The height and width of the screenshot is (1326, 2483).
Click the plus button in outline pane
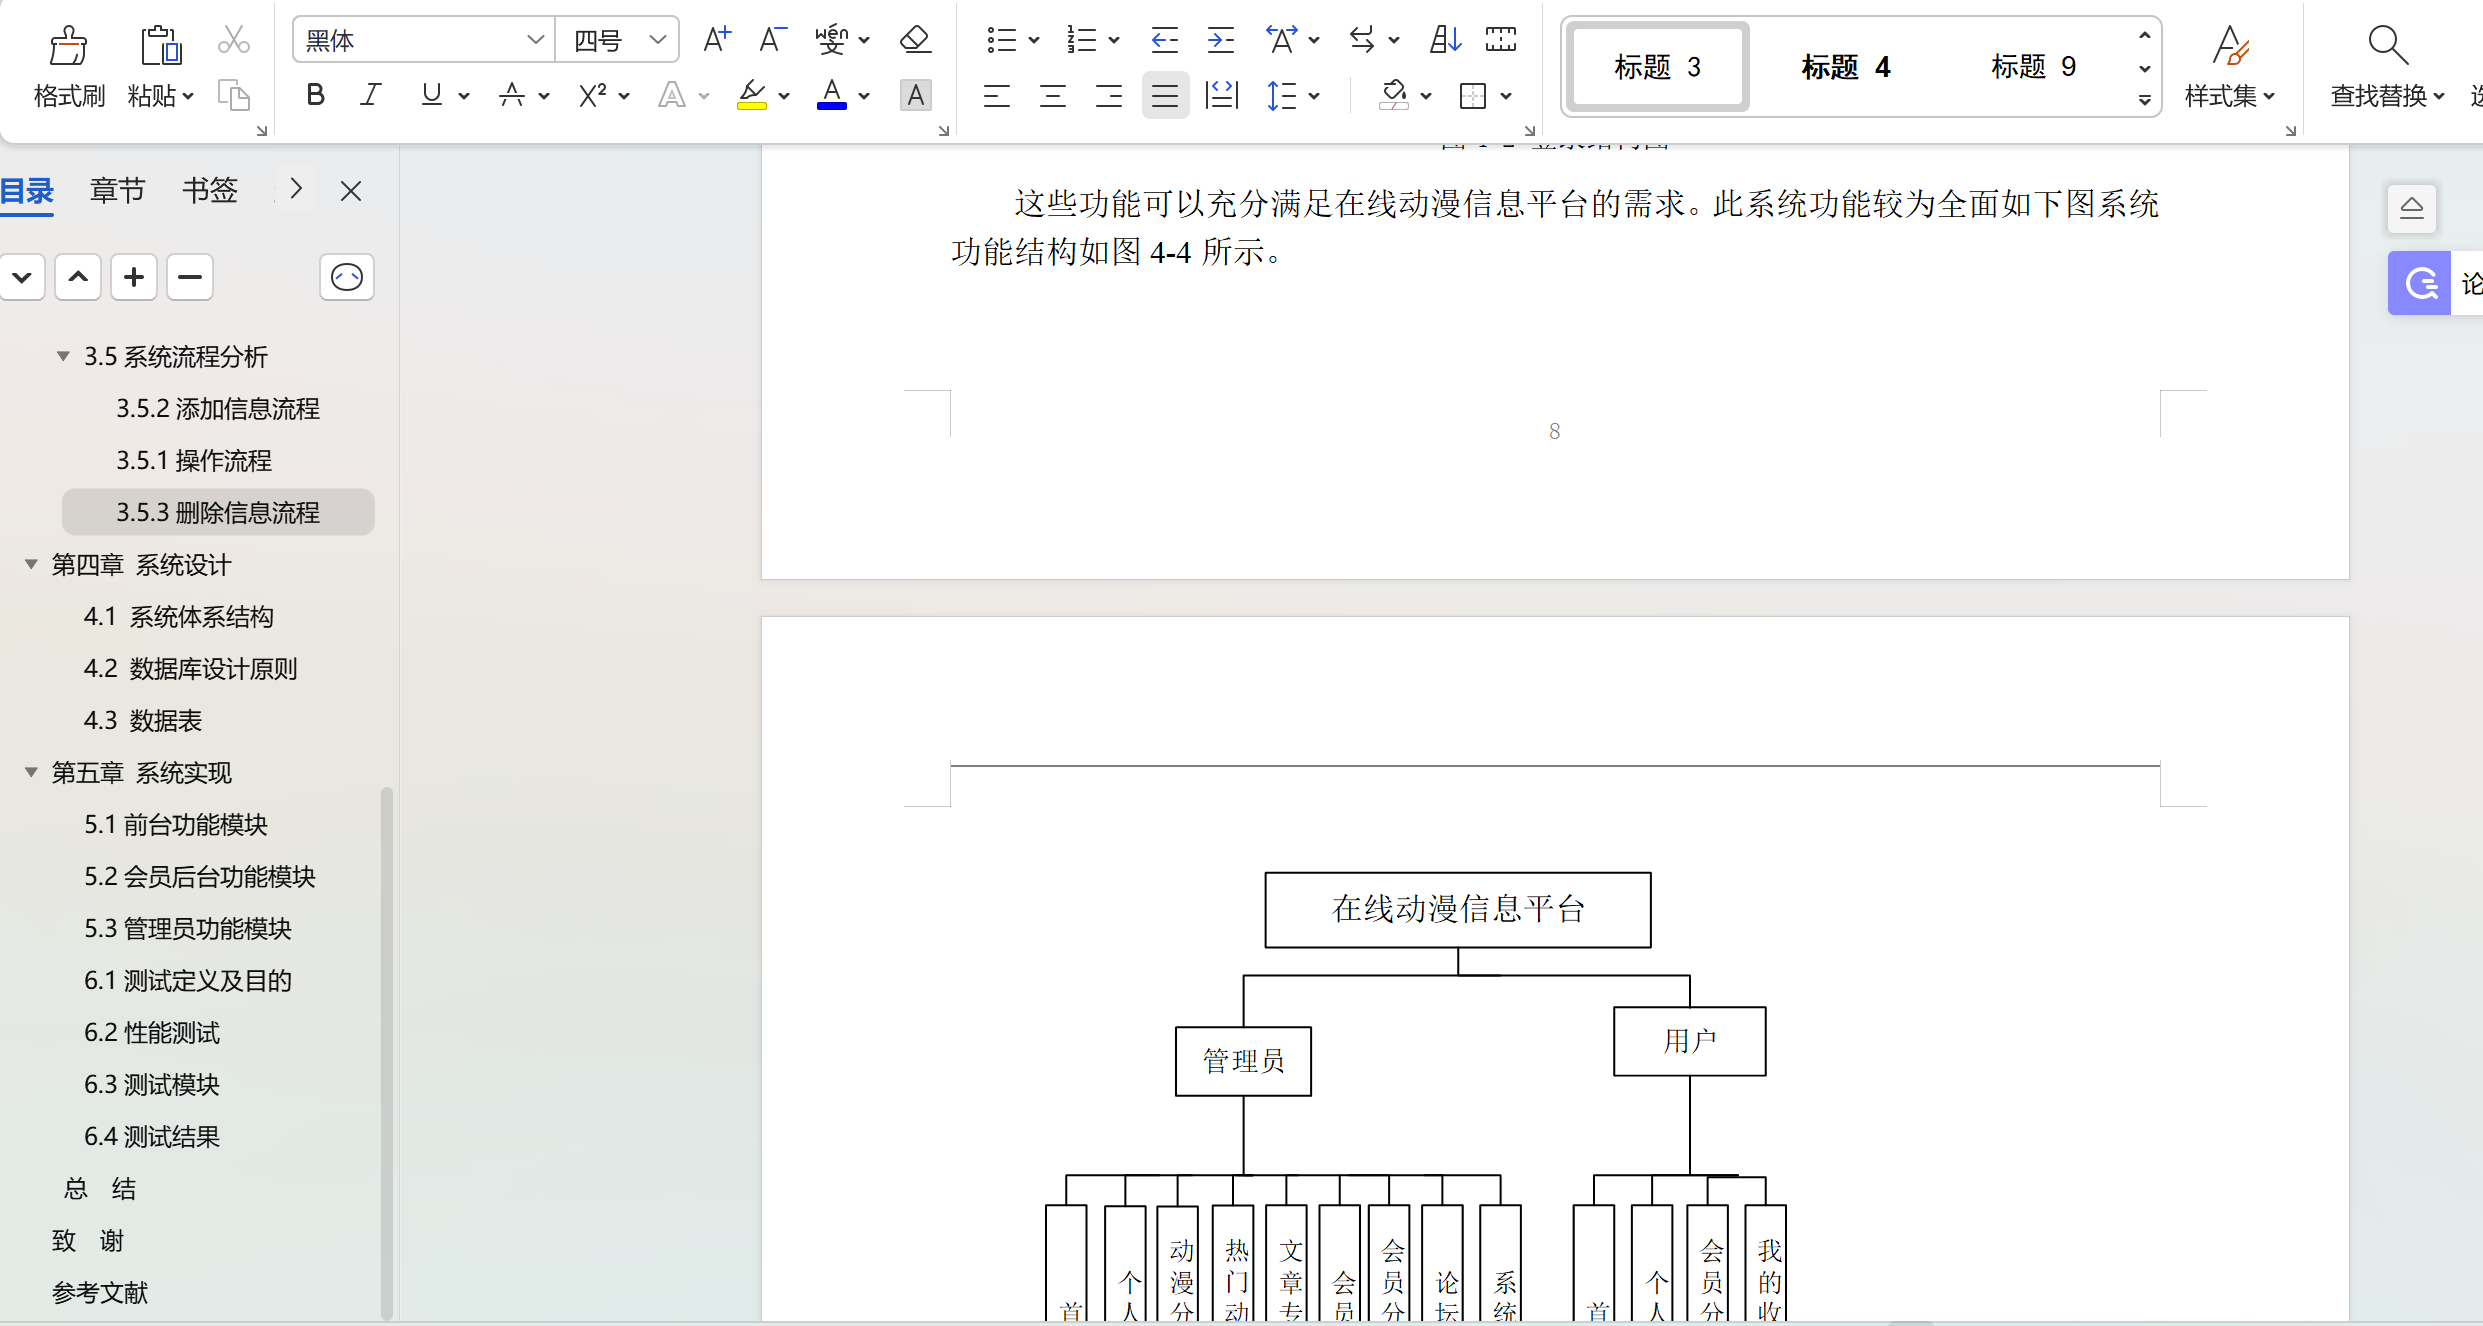coord(134,277)
